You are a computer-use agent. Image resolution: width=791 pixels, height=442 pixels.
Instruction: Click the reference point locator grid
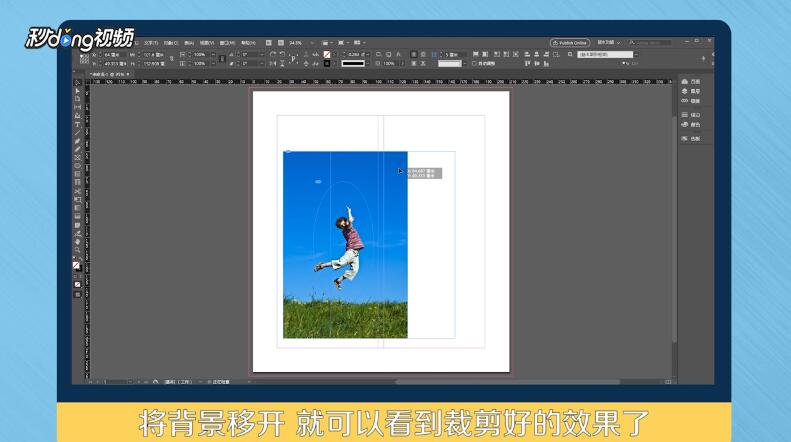[84, 59]
